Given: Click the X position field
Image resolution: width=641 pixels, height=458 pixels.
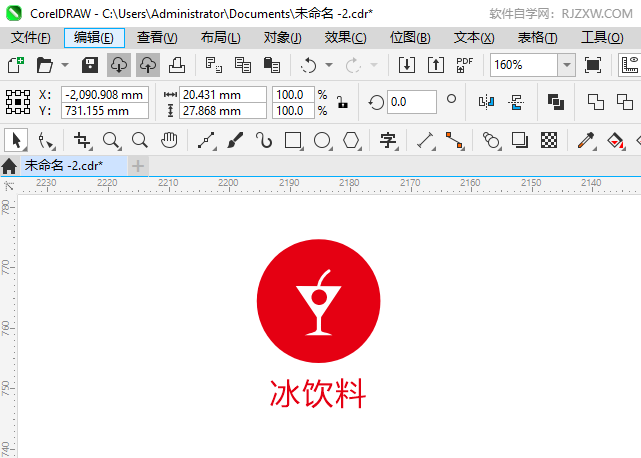Looking at the screenshot, I should (105, 94).
